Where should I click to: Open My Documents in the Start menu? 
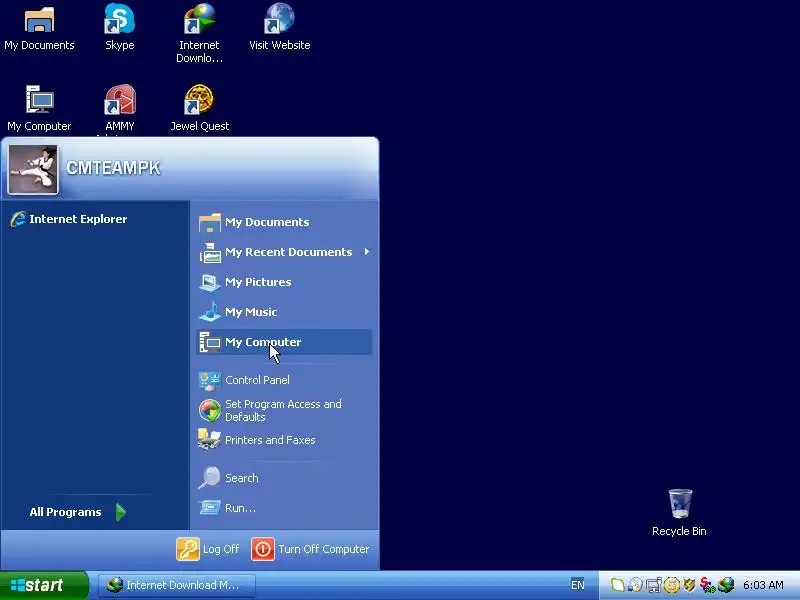(285, 222)
